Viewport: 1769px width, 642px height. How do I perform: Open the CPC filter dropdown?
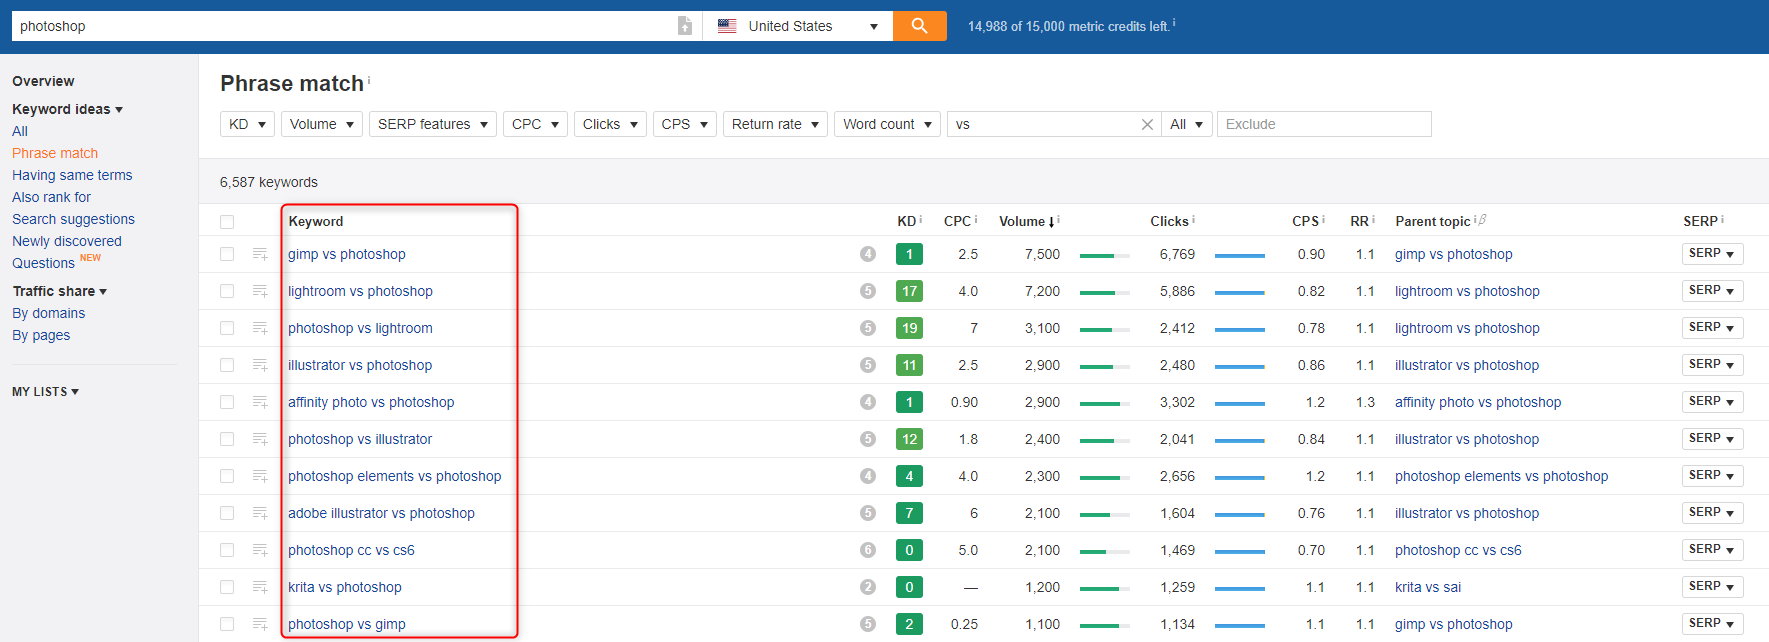pos(535,124)
